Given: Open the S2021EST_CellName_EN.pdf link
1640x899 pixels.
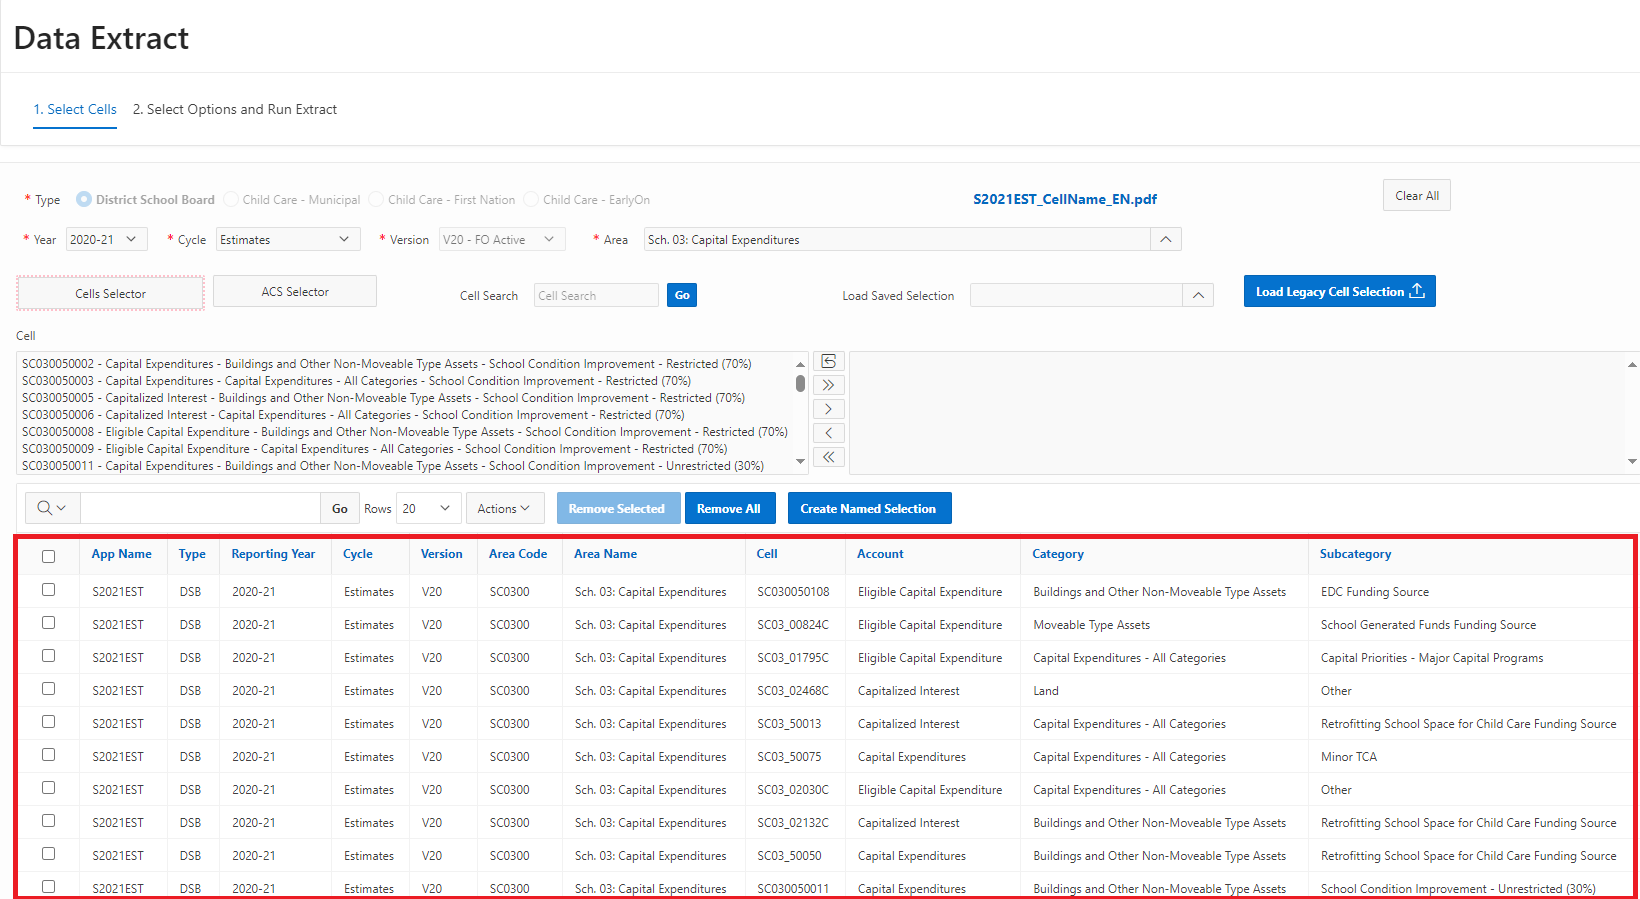Looking at the screenshot, I should point(1064,199).
